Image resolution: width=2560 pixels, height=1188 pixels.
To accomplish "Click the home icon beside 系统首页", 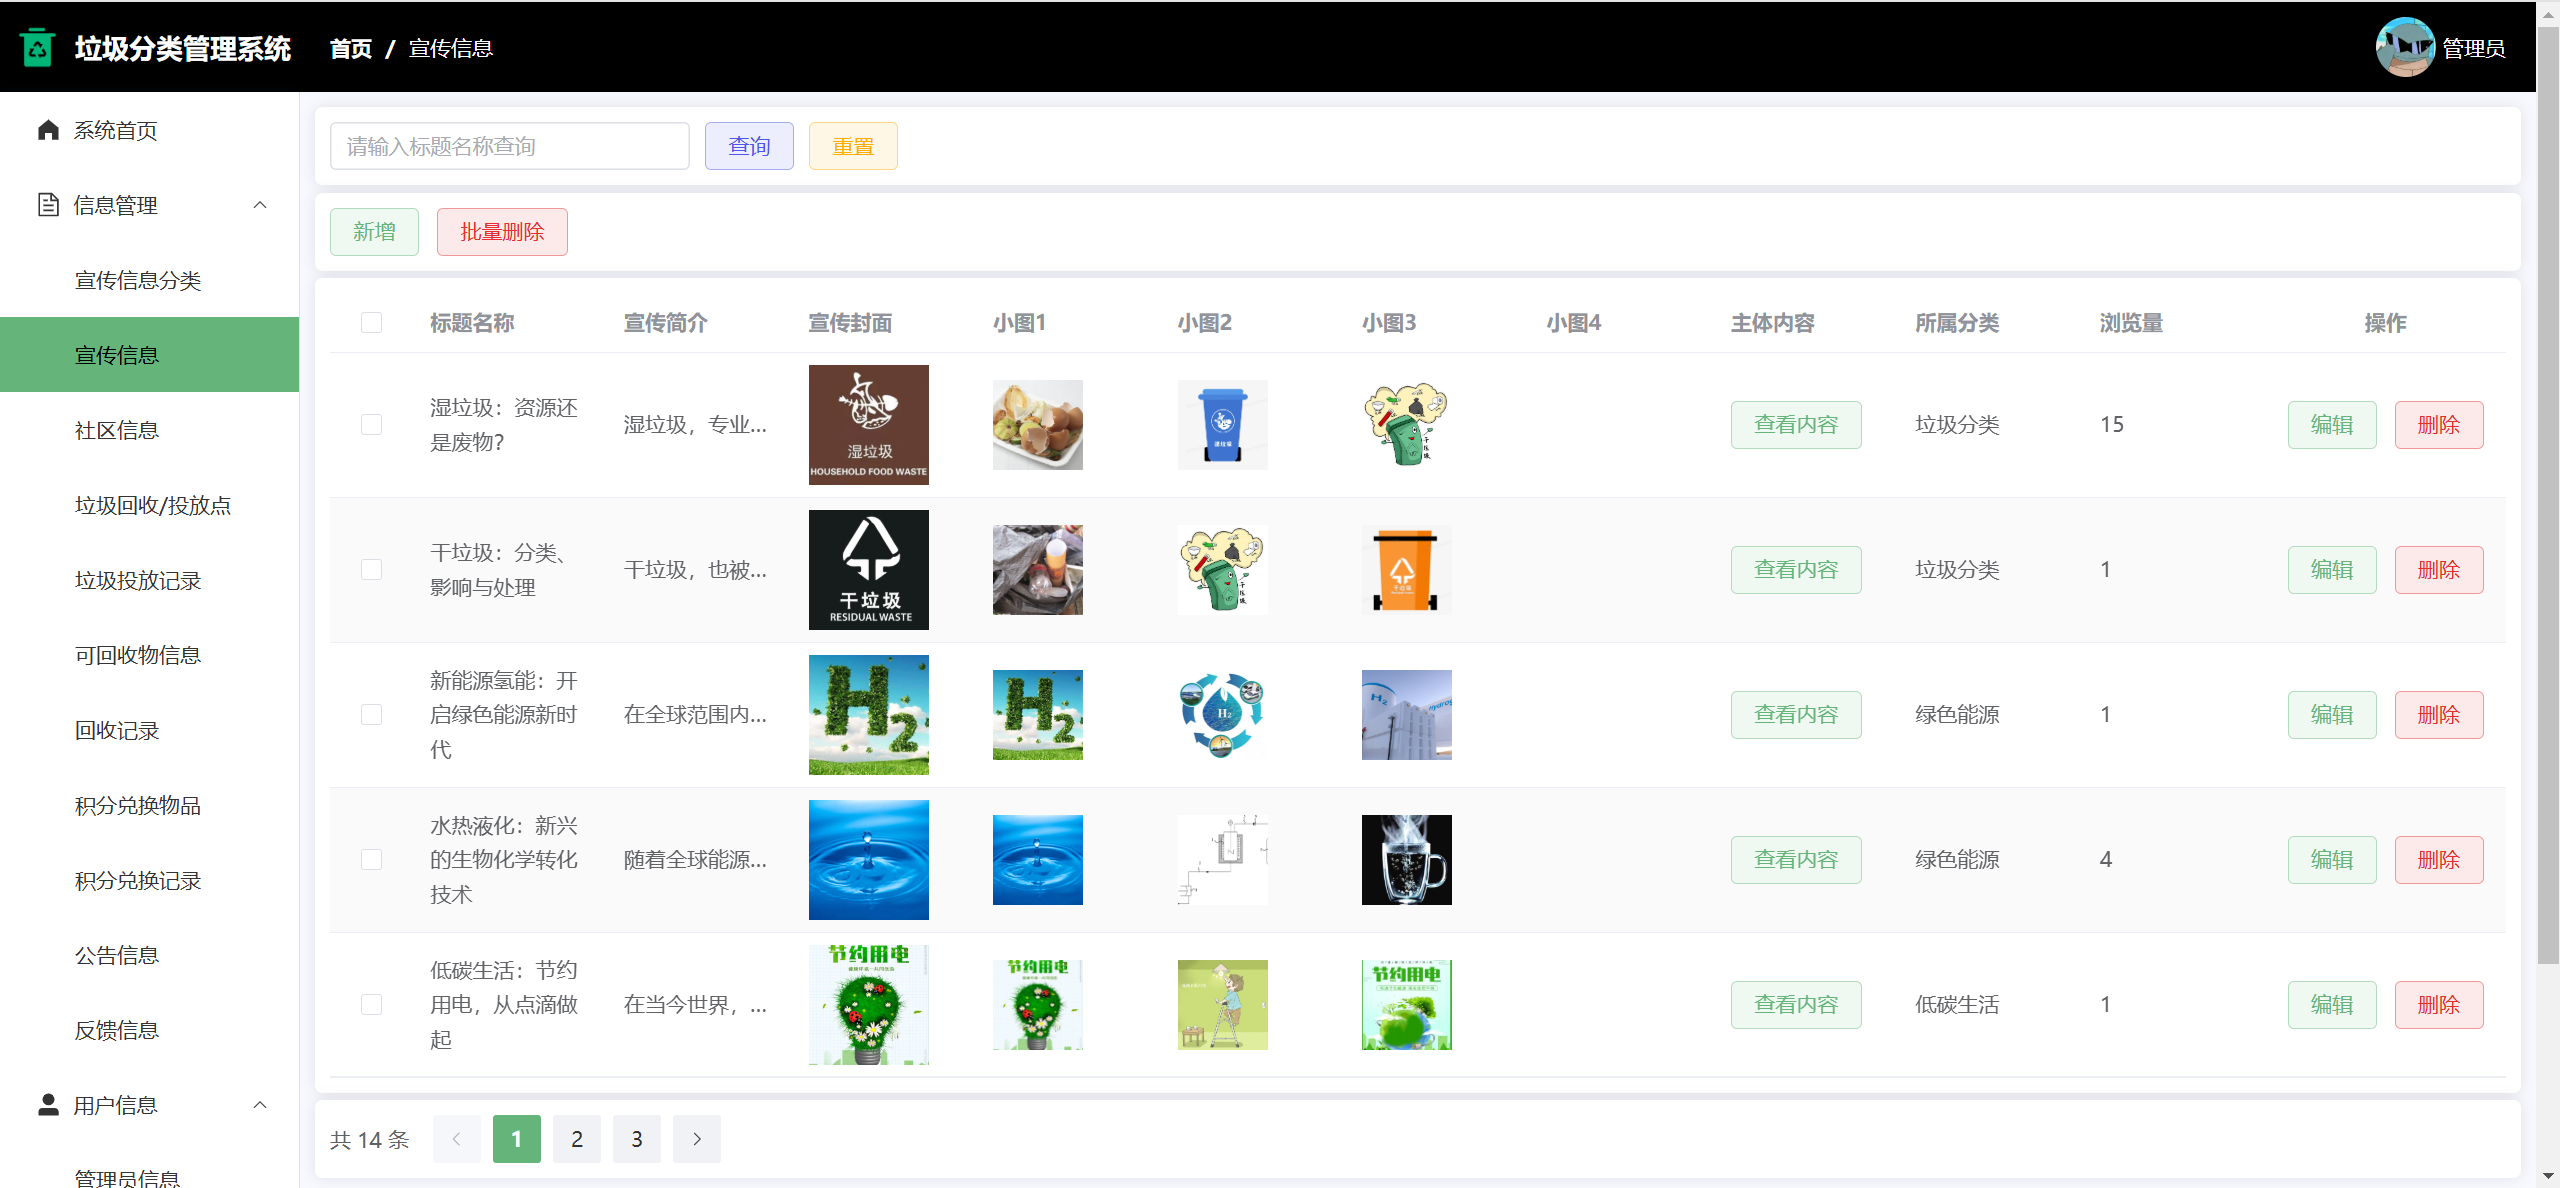I will pyautogui.click(x=48, y=130).
